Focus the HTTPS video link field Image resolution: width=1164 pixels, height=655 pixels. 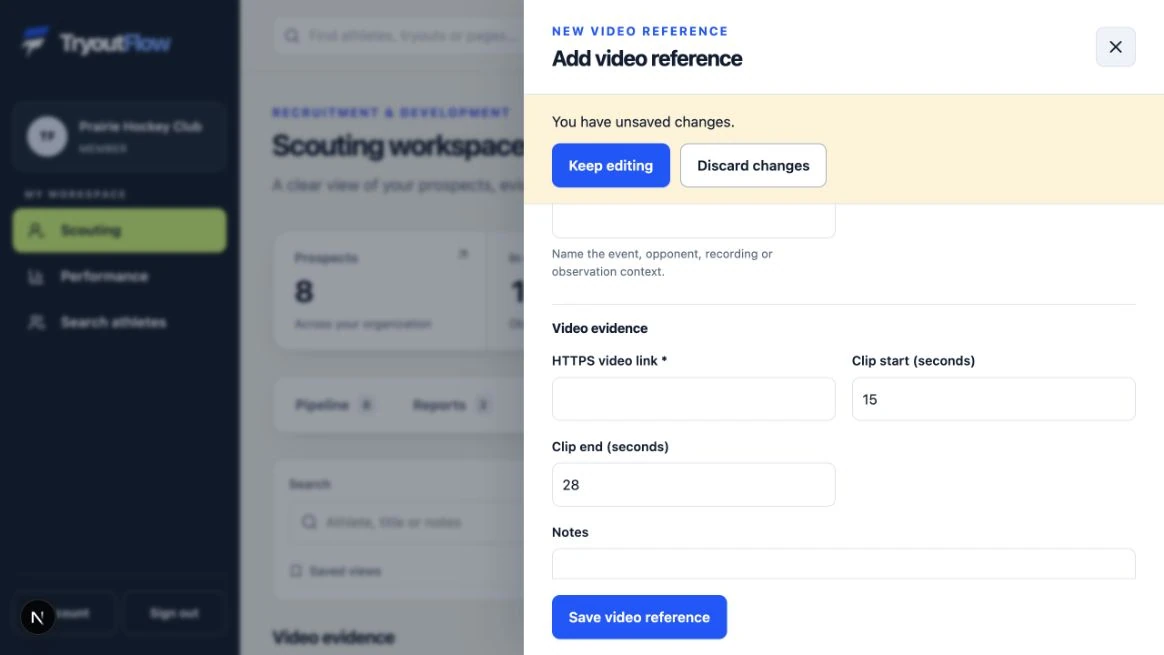click(x=693, y=399)
